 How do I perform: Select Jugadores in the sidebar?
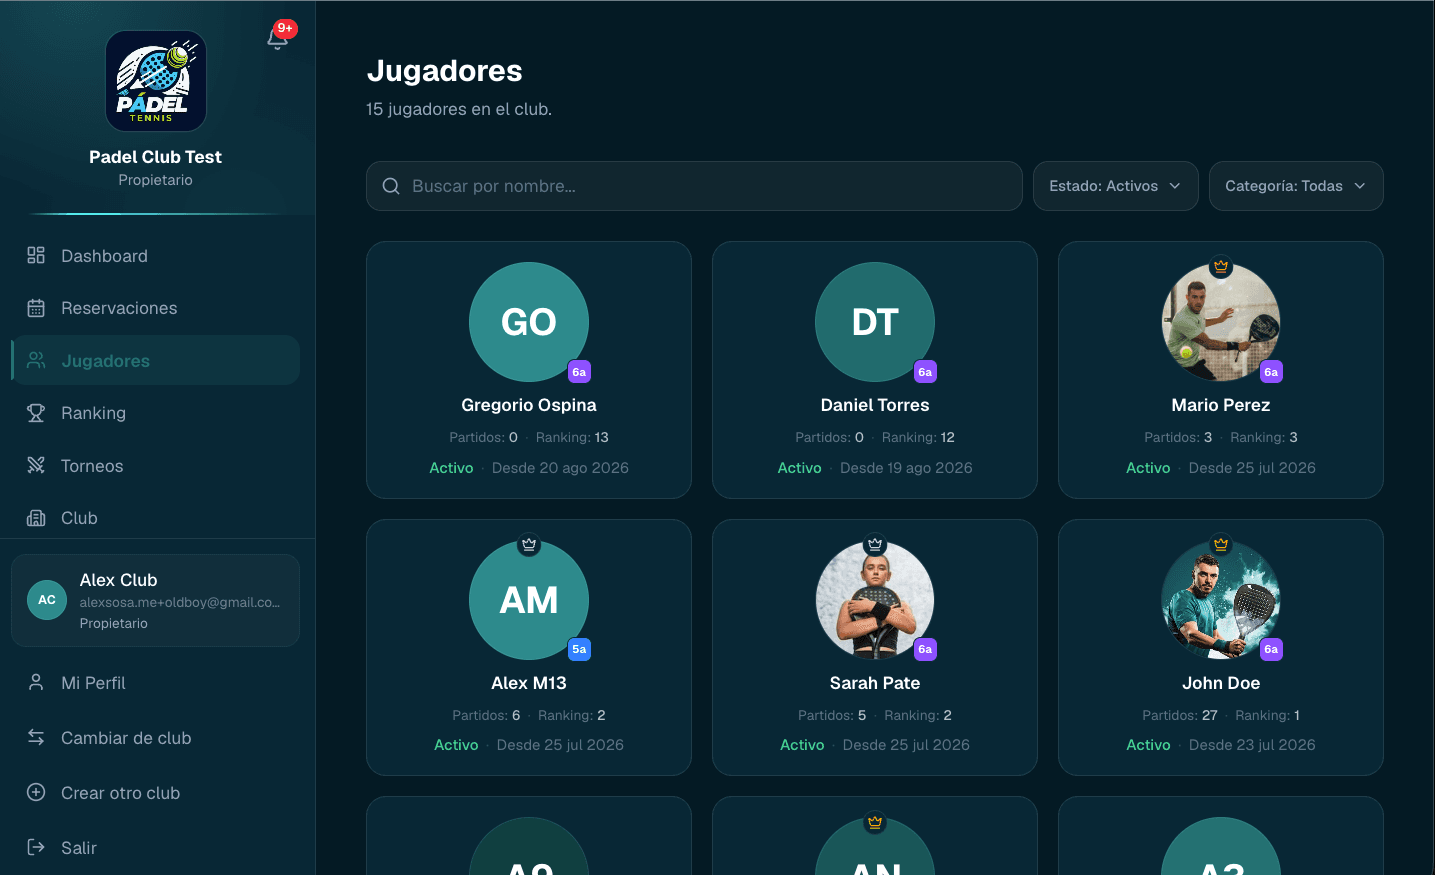155,360
